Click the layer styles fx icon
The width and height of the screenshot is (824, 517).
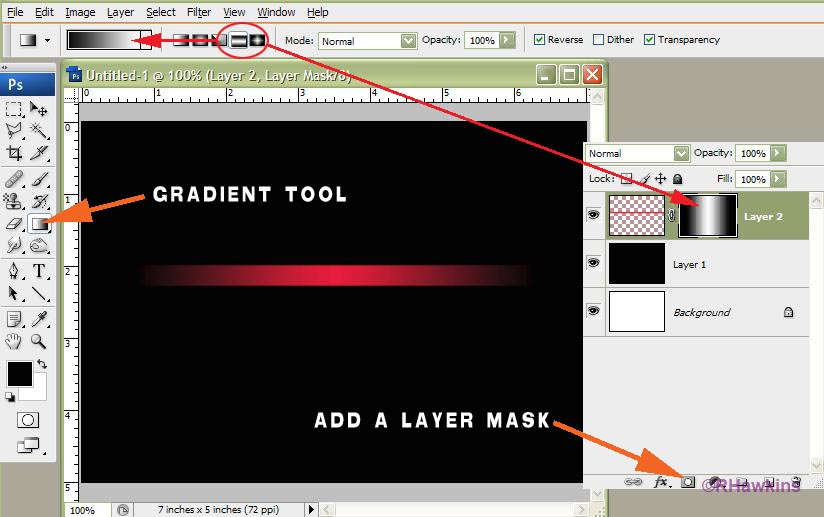[661, 481]
